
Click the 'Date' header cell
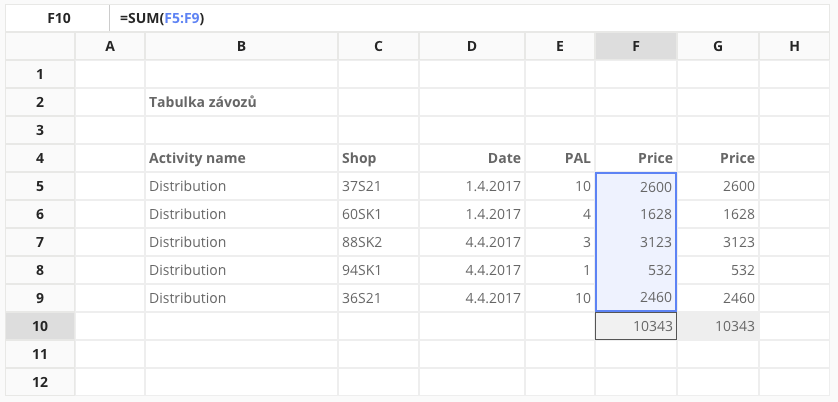[472, 158]
